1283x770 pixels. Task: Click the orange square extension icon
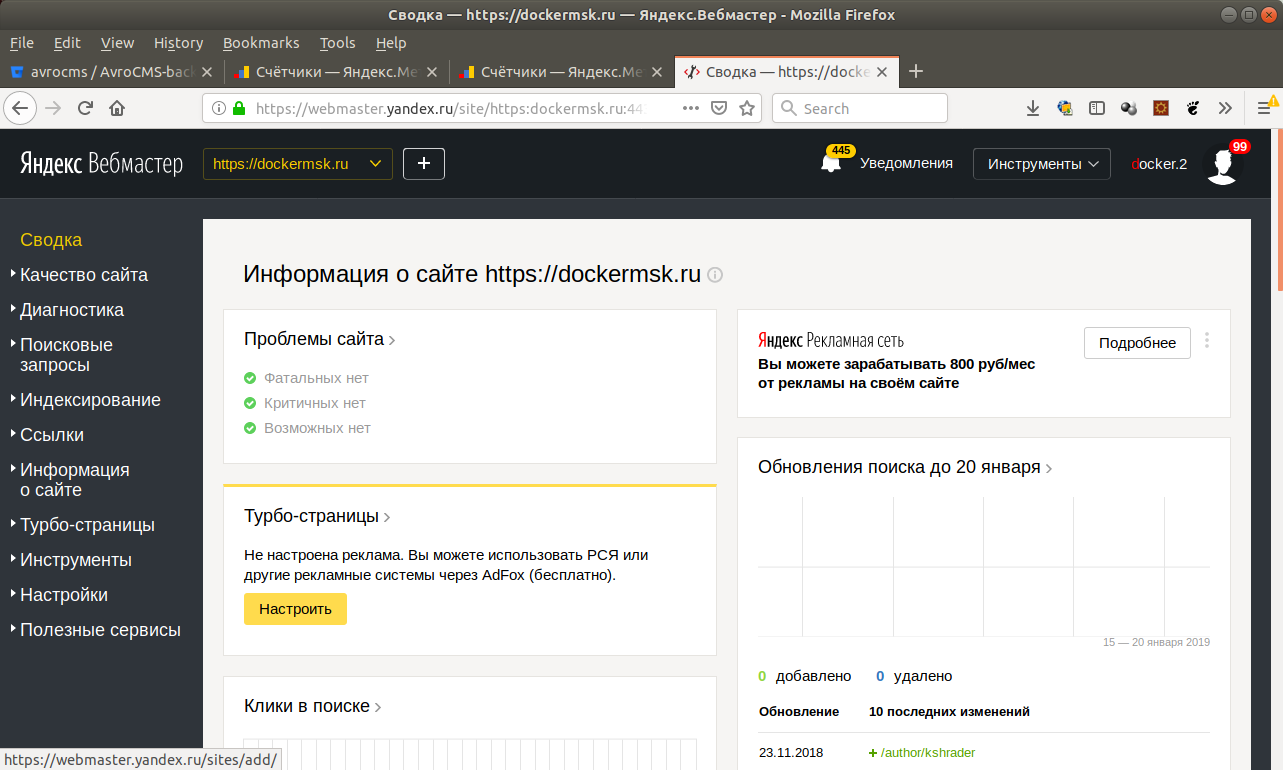pyautogui.click(x=1161, y=108)
